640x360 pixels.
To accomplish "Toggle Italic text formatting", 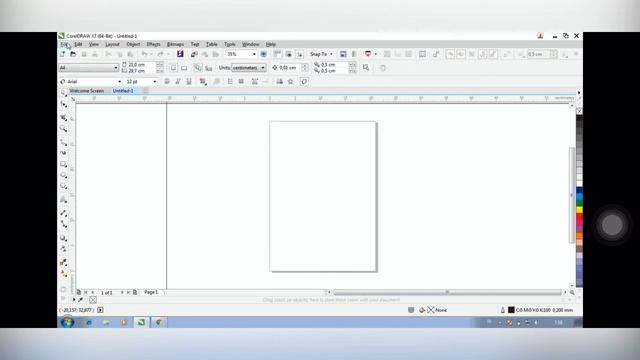I will pyautogui.click(x=178, y=82).
